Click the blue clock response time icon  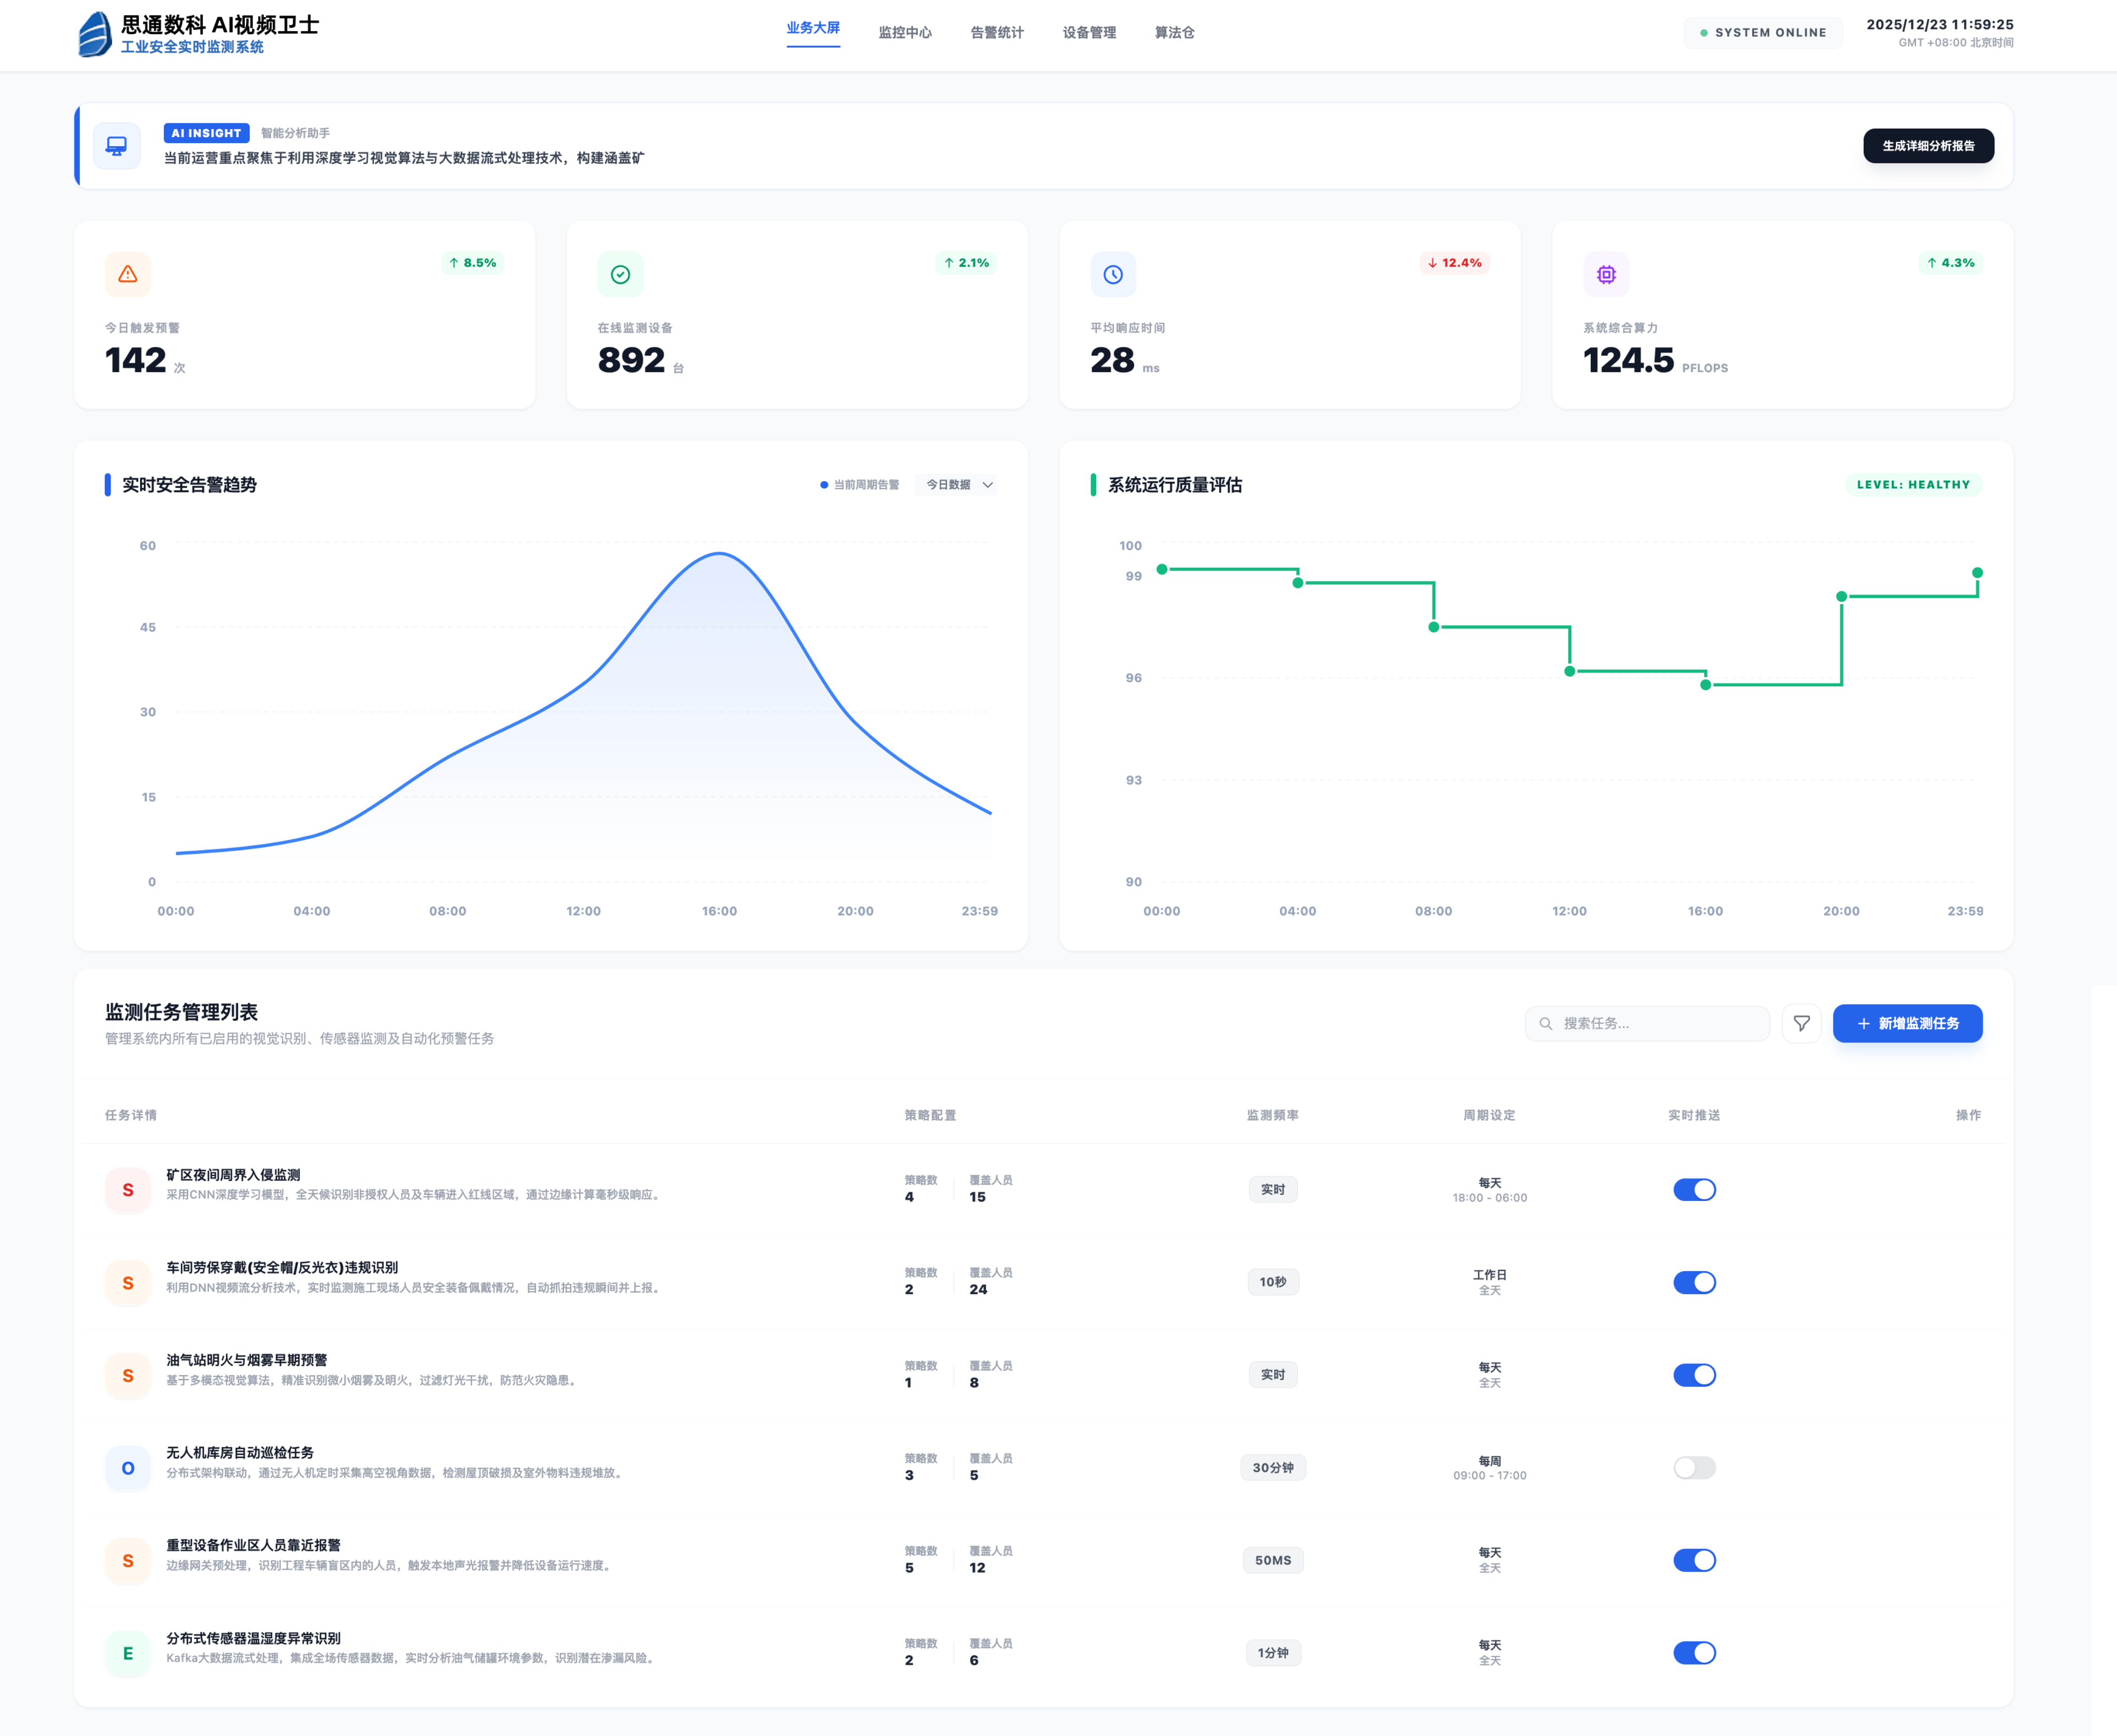(1113, 274)
